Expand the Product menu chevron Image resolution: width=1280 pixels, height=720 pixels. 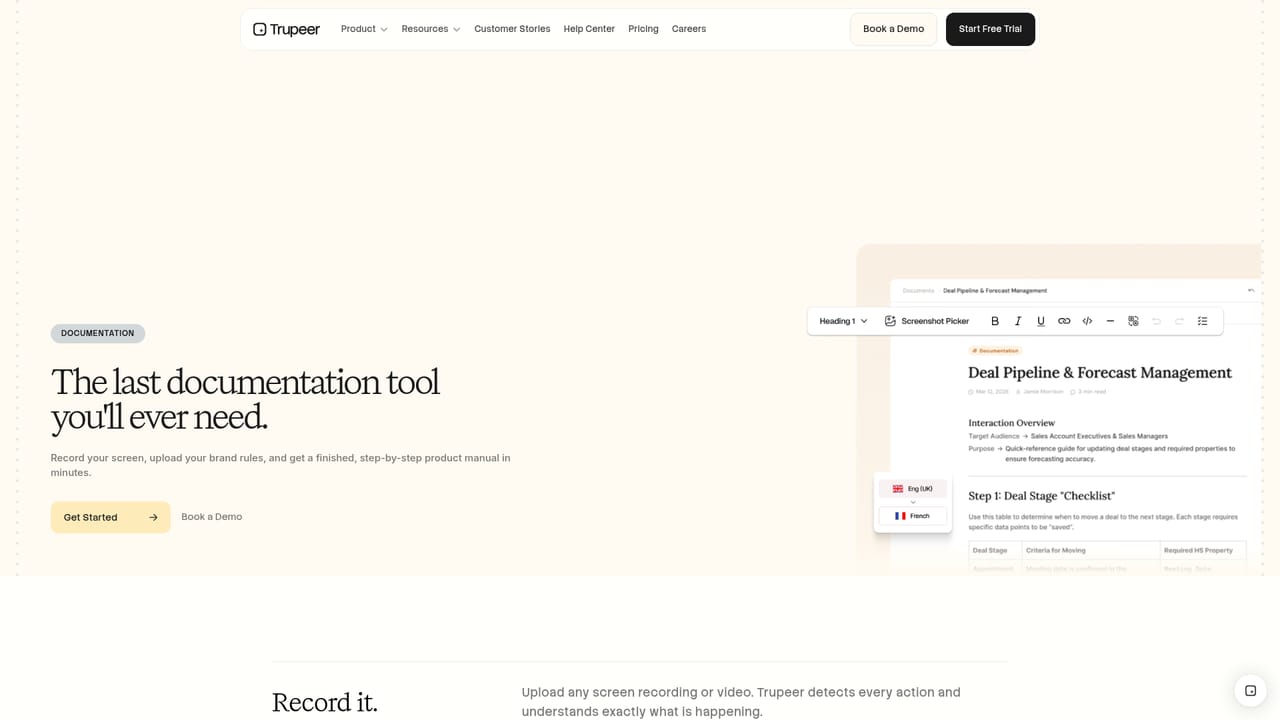click(x=384, y=30)
